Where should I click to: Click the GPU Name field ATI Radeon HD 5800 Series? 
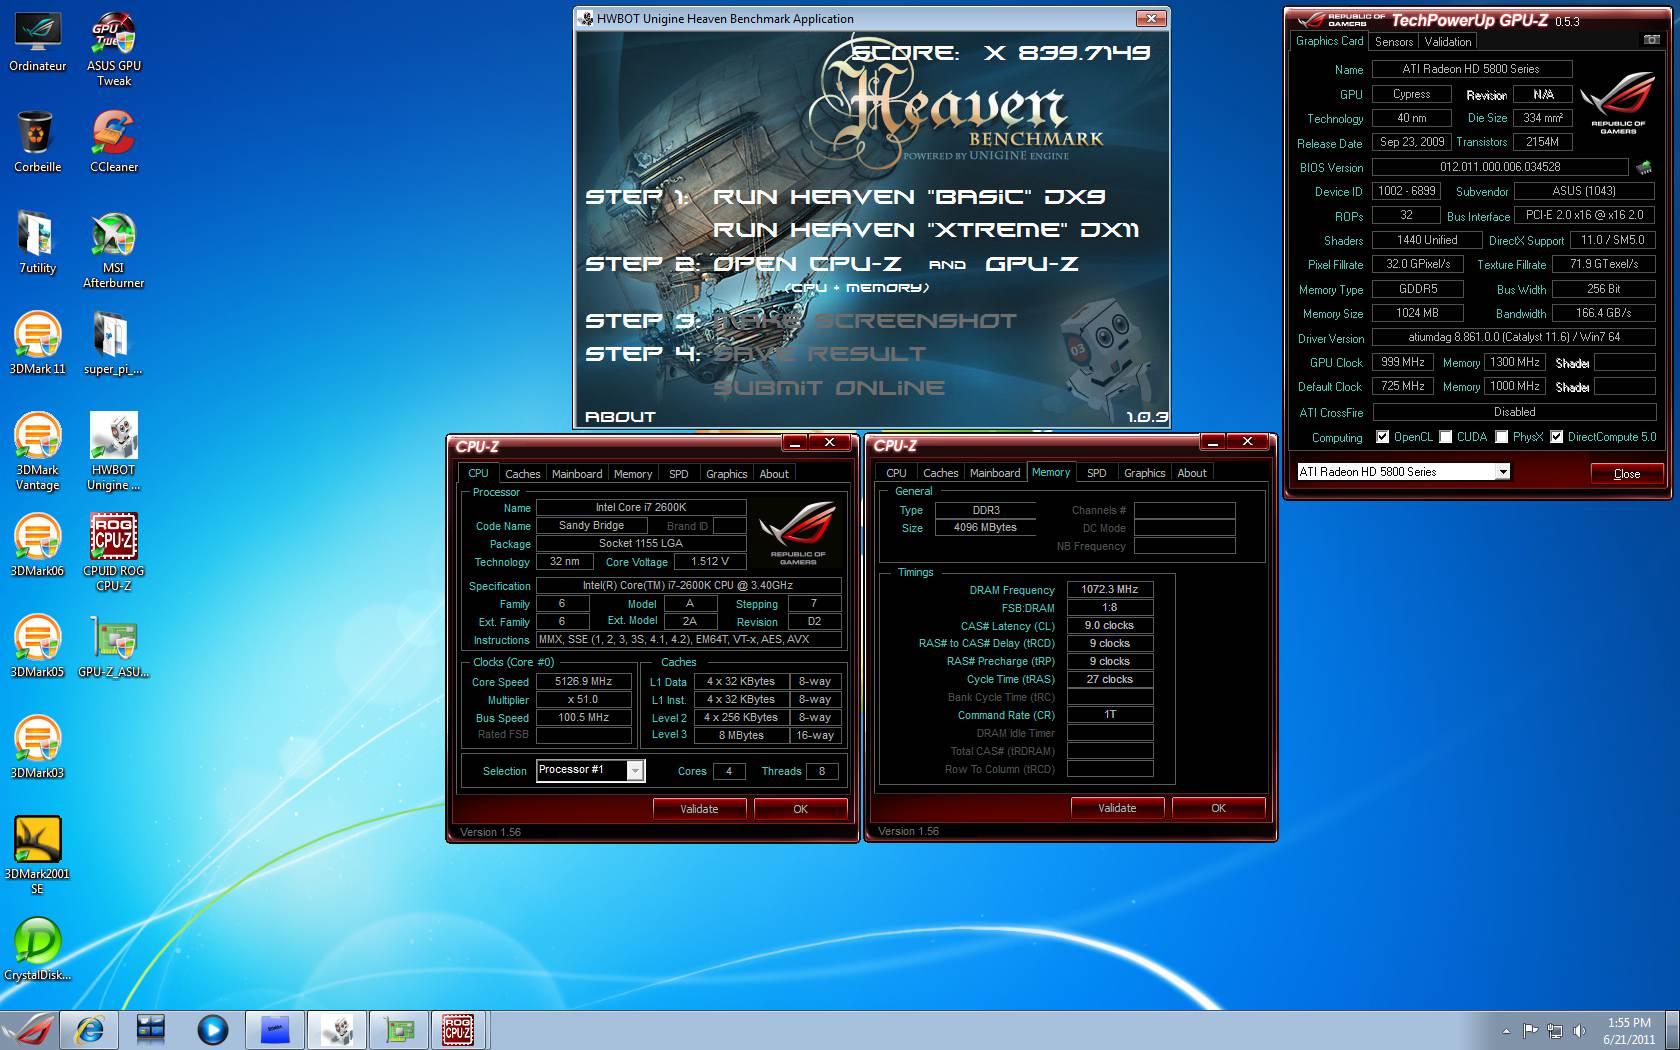(x=1471, y=69)
